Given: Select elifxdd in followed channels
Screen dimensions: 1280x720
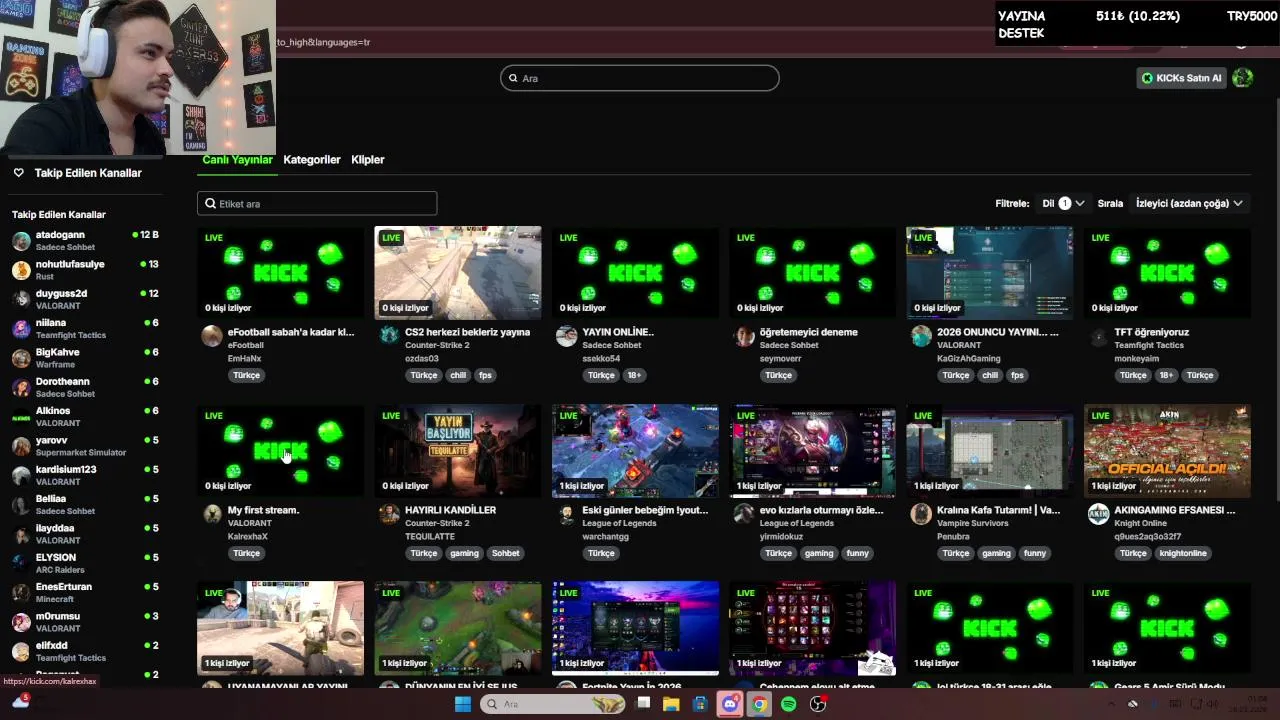Looking at the screenshot, I should point(85,651).
